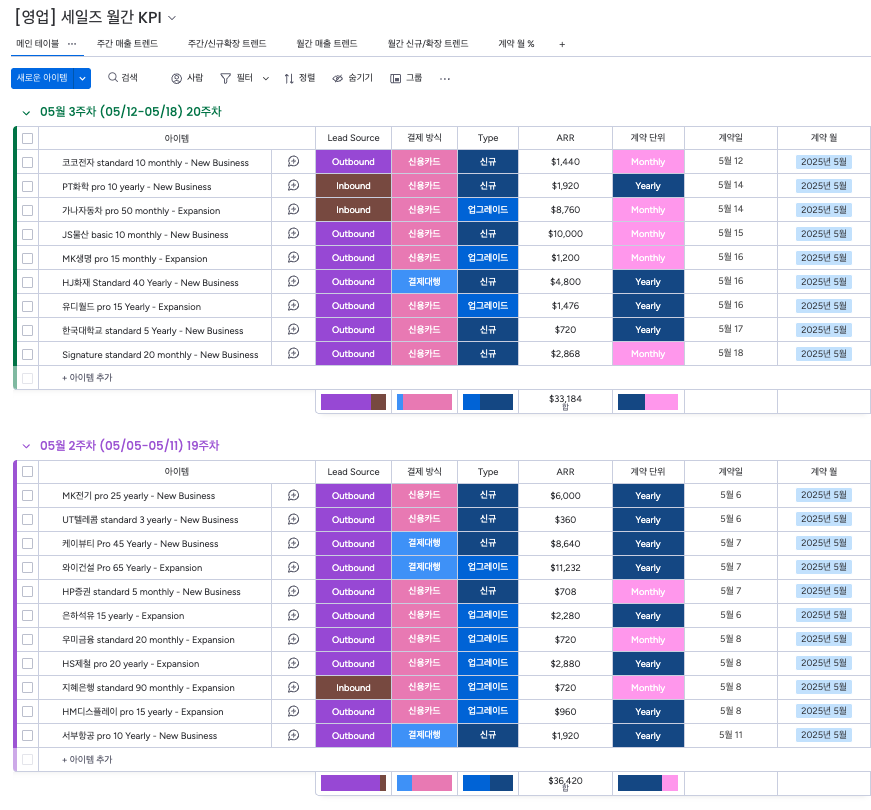Open the new item dropdown arrow
The image size is (871, 810).
83,78
